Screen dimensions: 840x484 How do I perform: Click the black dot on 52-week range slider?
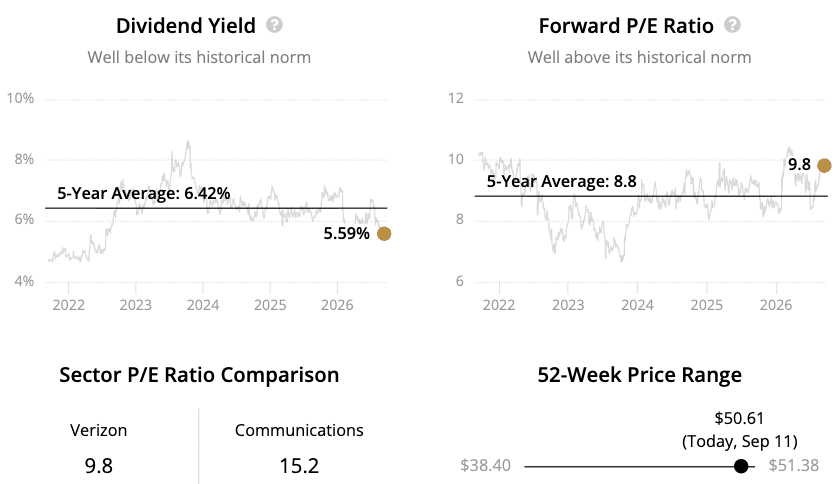click(x=741, y=466)
